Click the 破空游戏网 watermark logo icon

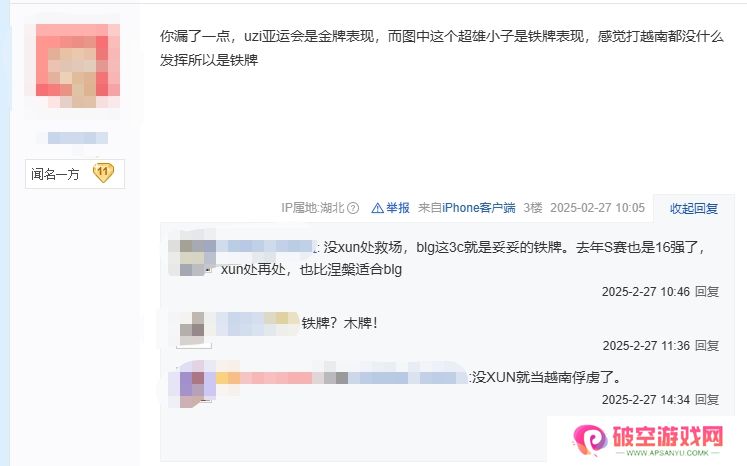click(x=590, y=439)
